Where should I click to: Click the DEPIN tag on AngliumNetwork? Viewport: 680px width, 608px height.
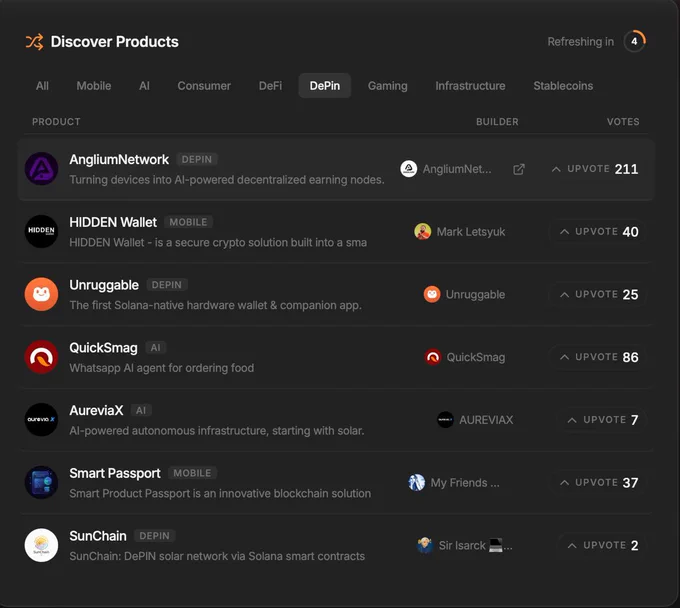[x=197, y=160]
